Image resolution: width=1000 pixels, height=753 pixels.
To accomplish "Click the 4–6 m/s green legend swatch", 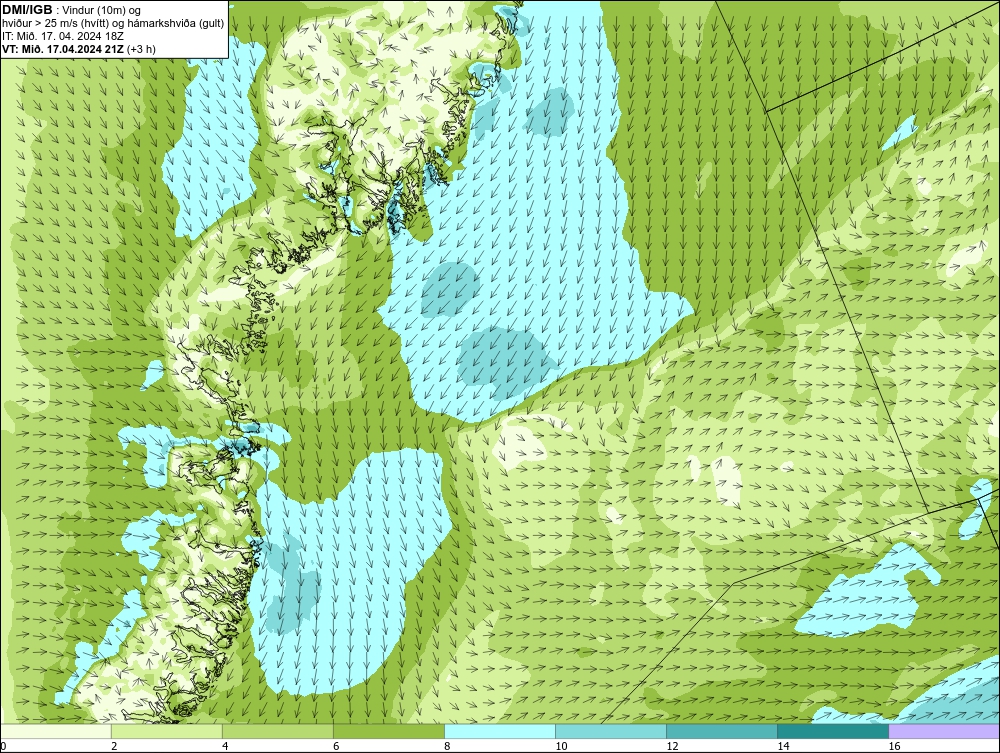I will (x=278, y=731).
